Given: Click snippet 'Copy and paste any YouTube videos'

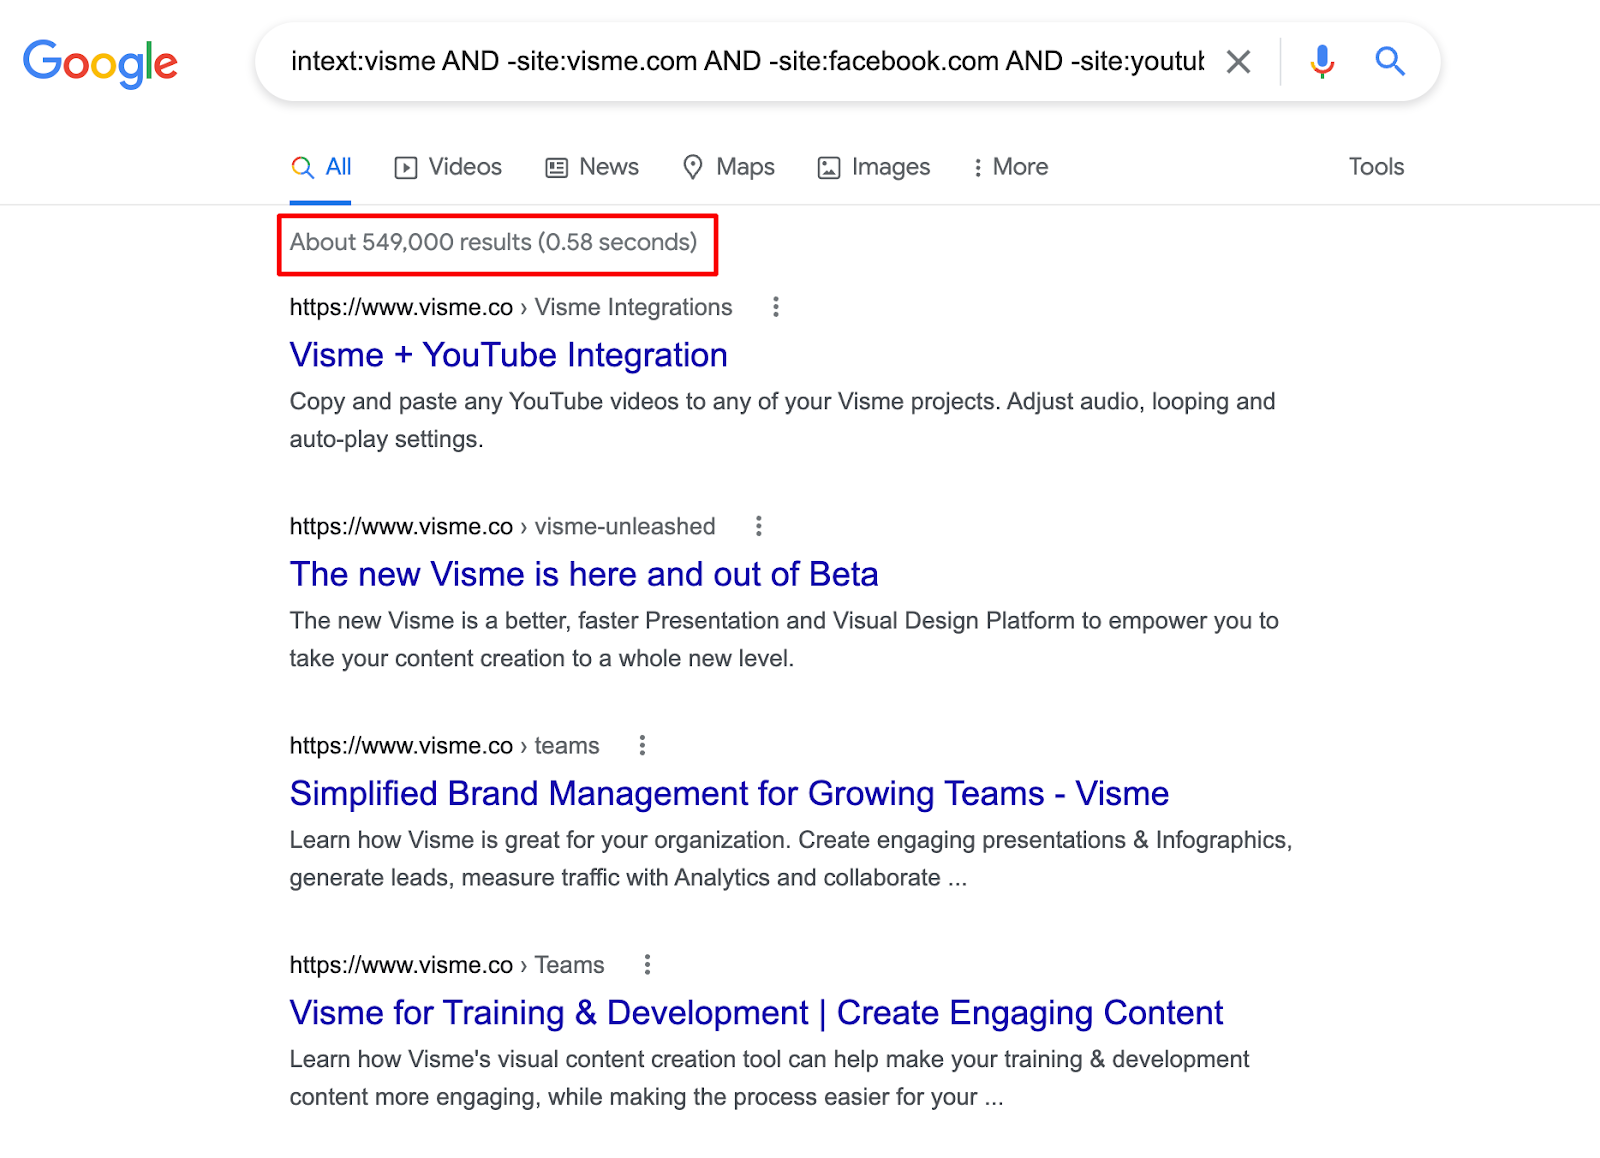Looking at the screenshot, I should 782,420.
